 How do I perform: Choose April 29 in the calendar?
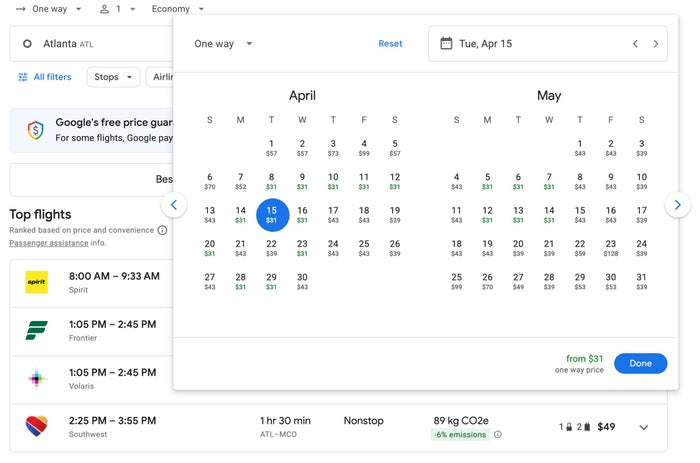pos(271,282)
